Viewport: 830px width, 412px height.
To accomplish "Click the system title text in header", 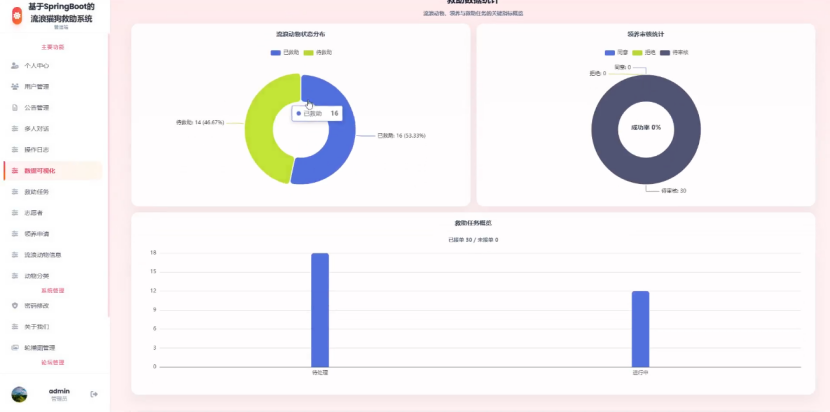I will point(60,13).
